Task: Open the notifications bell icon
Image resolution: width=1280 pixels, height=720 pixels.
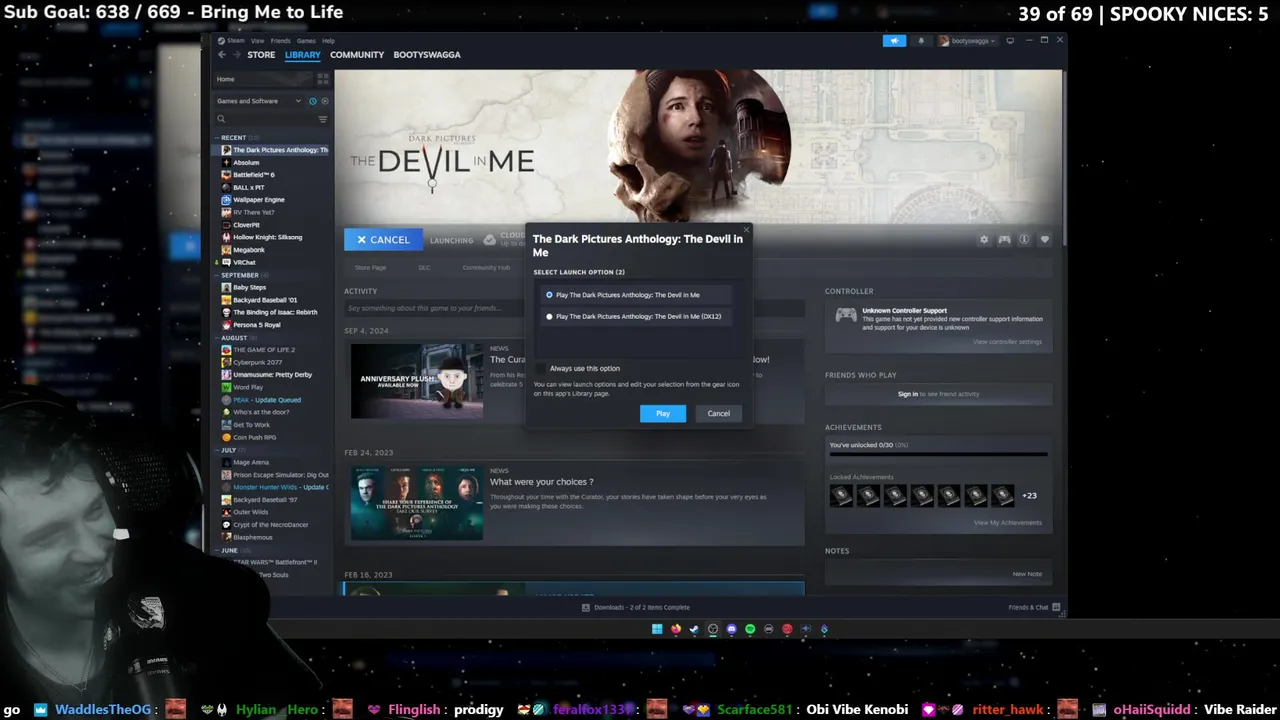Action: (921, 41)
